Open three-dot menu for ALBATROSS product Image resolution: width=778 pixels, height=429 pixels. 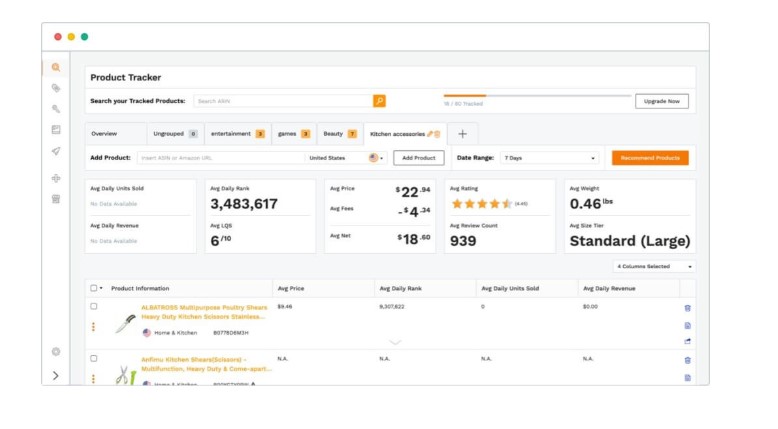tap(93, 327)
